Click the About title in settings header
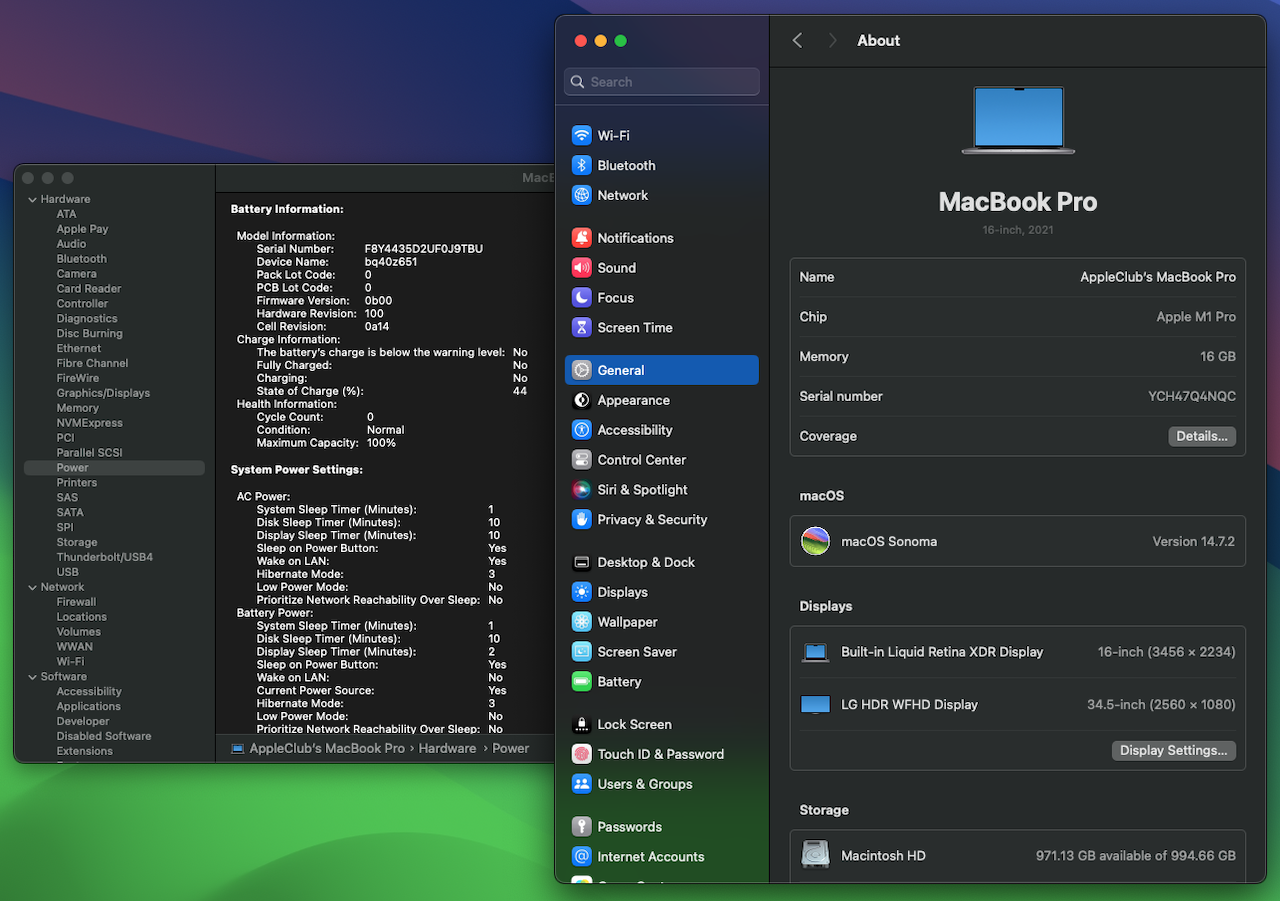This screenshot has width=1280, height=901. (x=879, y=40)
